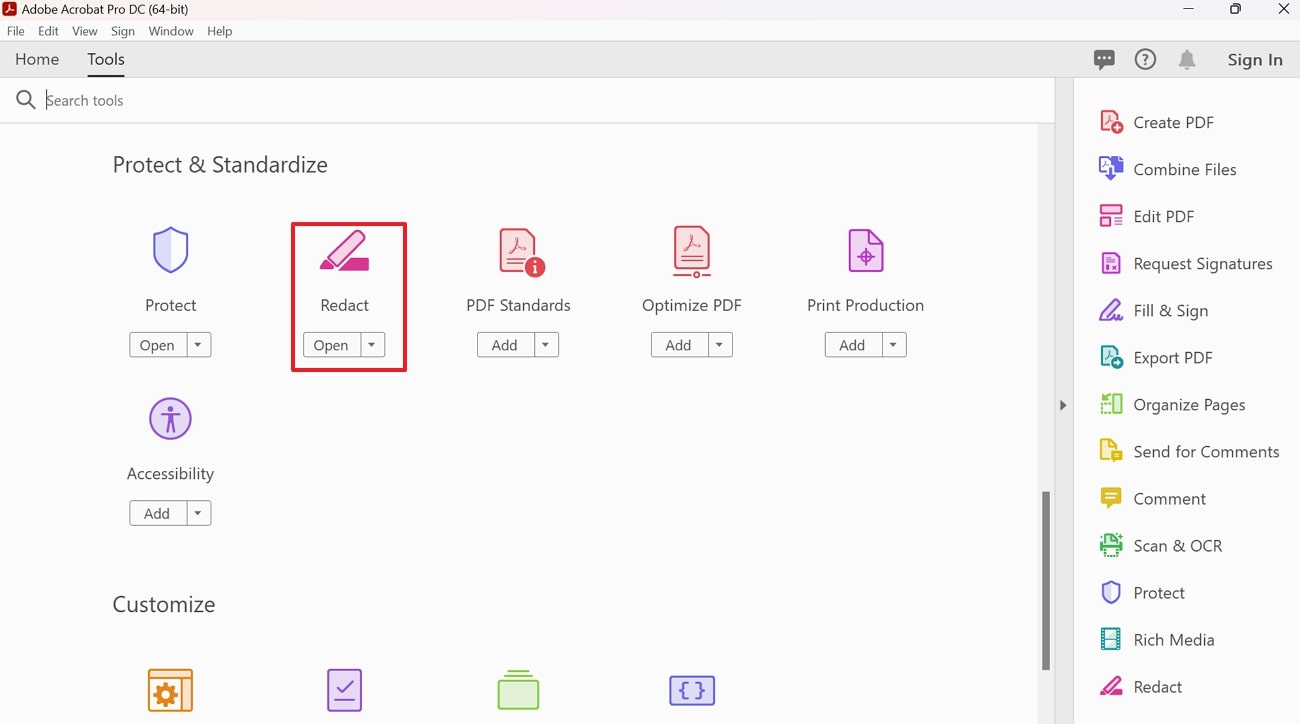Click the search magnifier icon

tap(25, 100)
